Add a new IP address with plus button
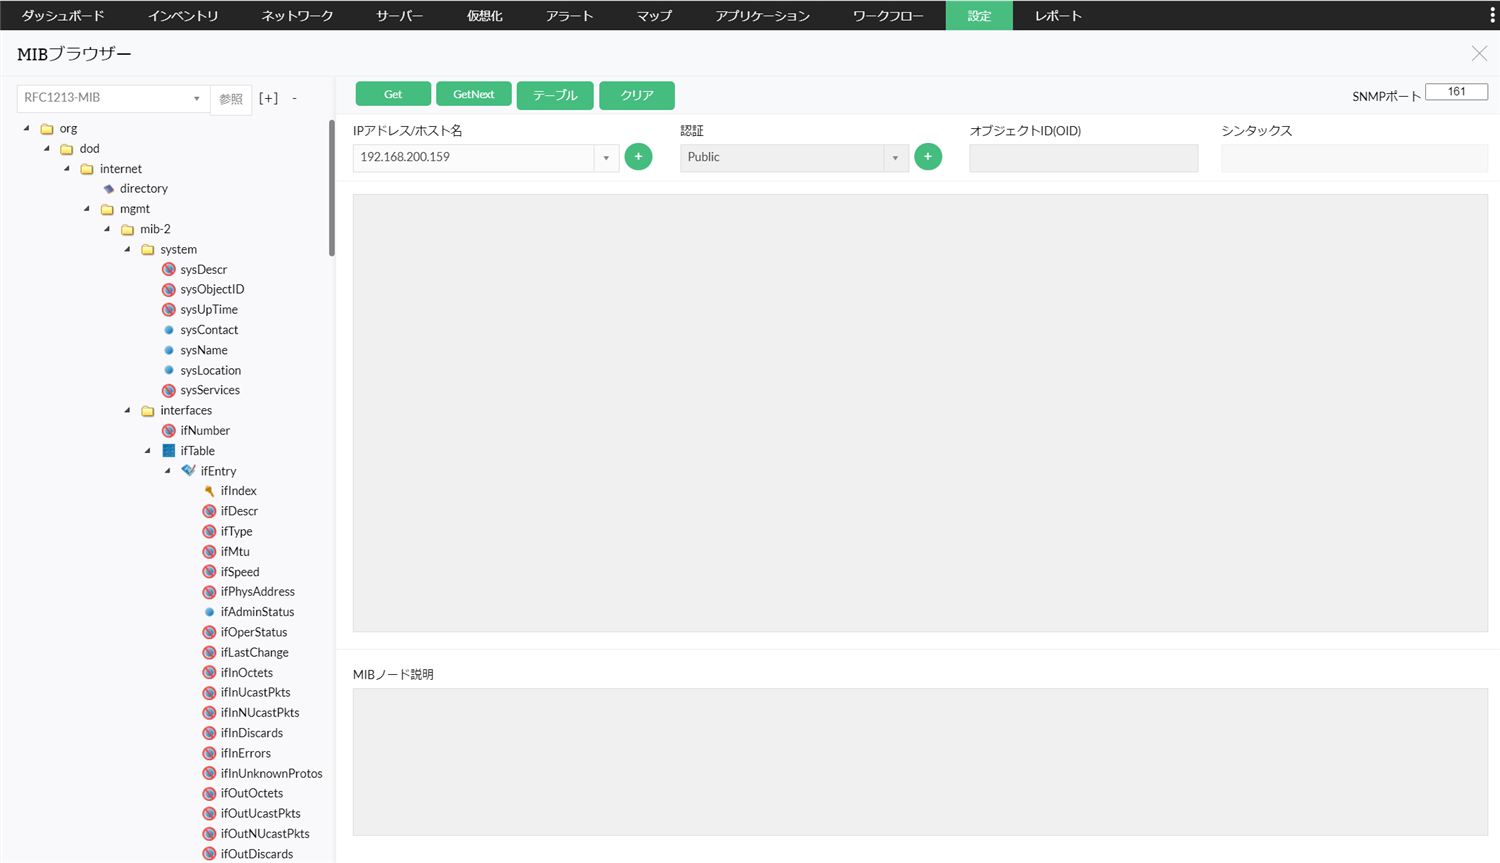Screen dimensions: 1500x863 tap(638, 157)
